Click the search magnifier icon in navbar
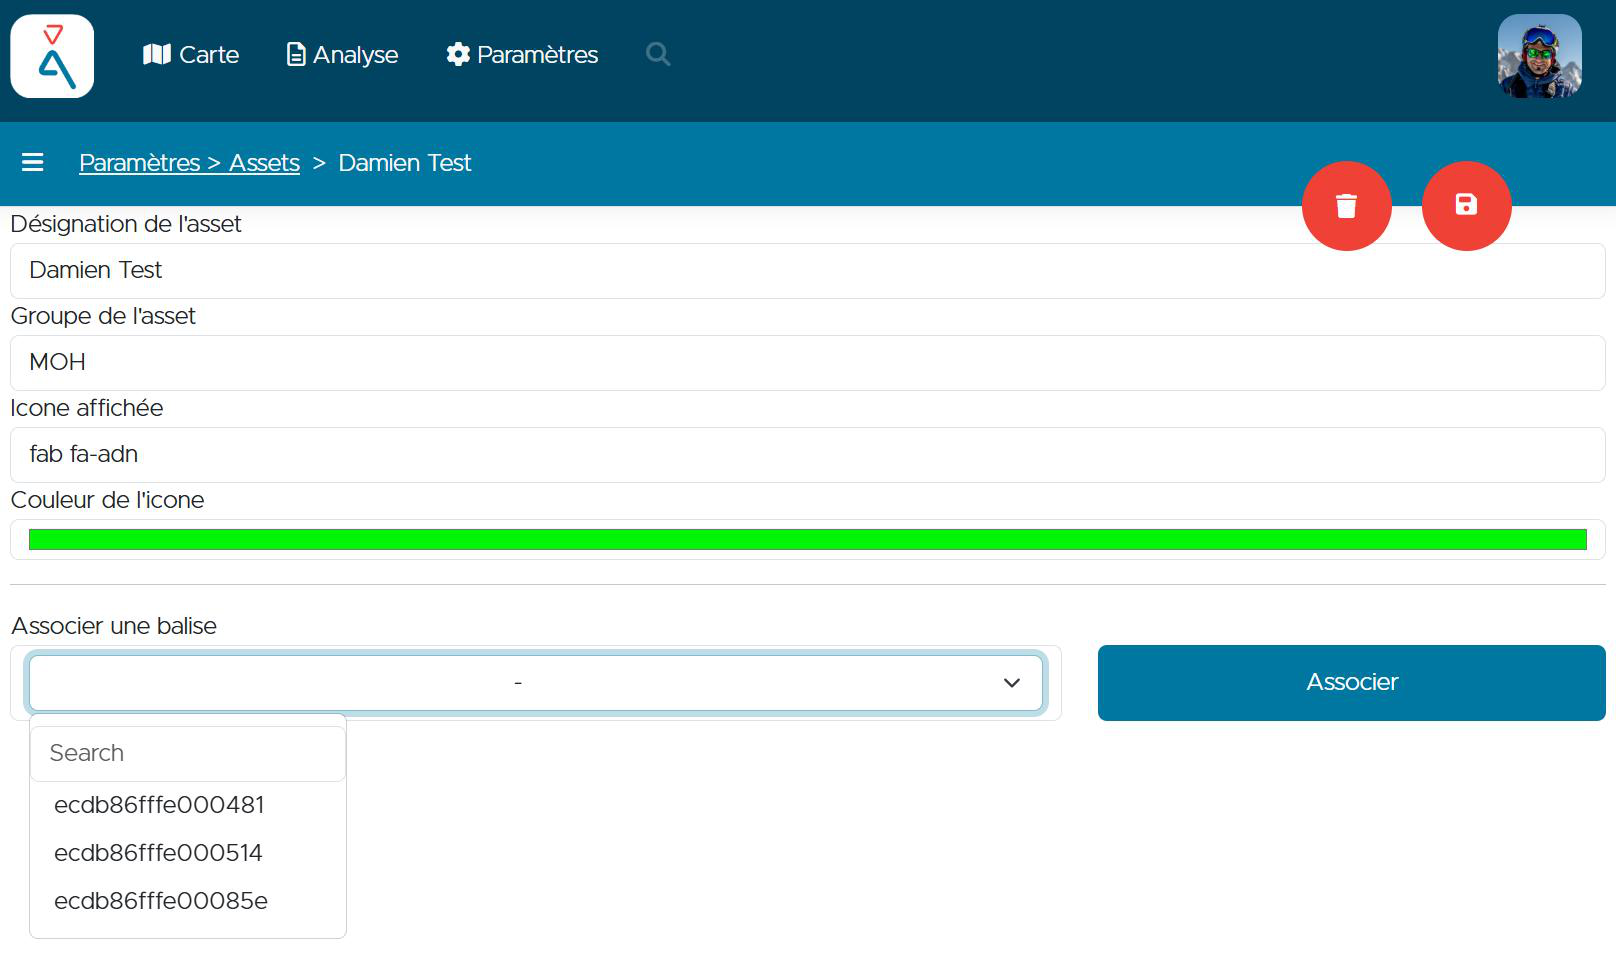1616x959 pixels. coord(658,54)
